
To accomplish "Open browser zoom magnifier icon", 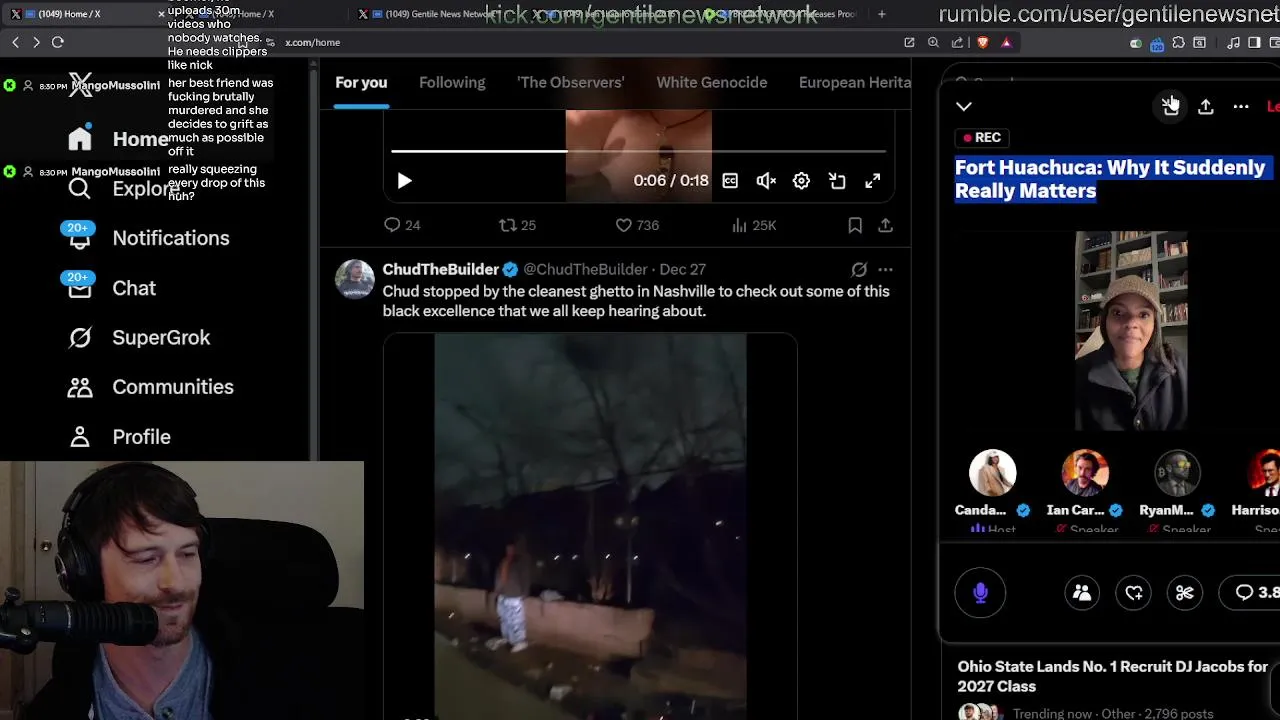I will [933, 42].
